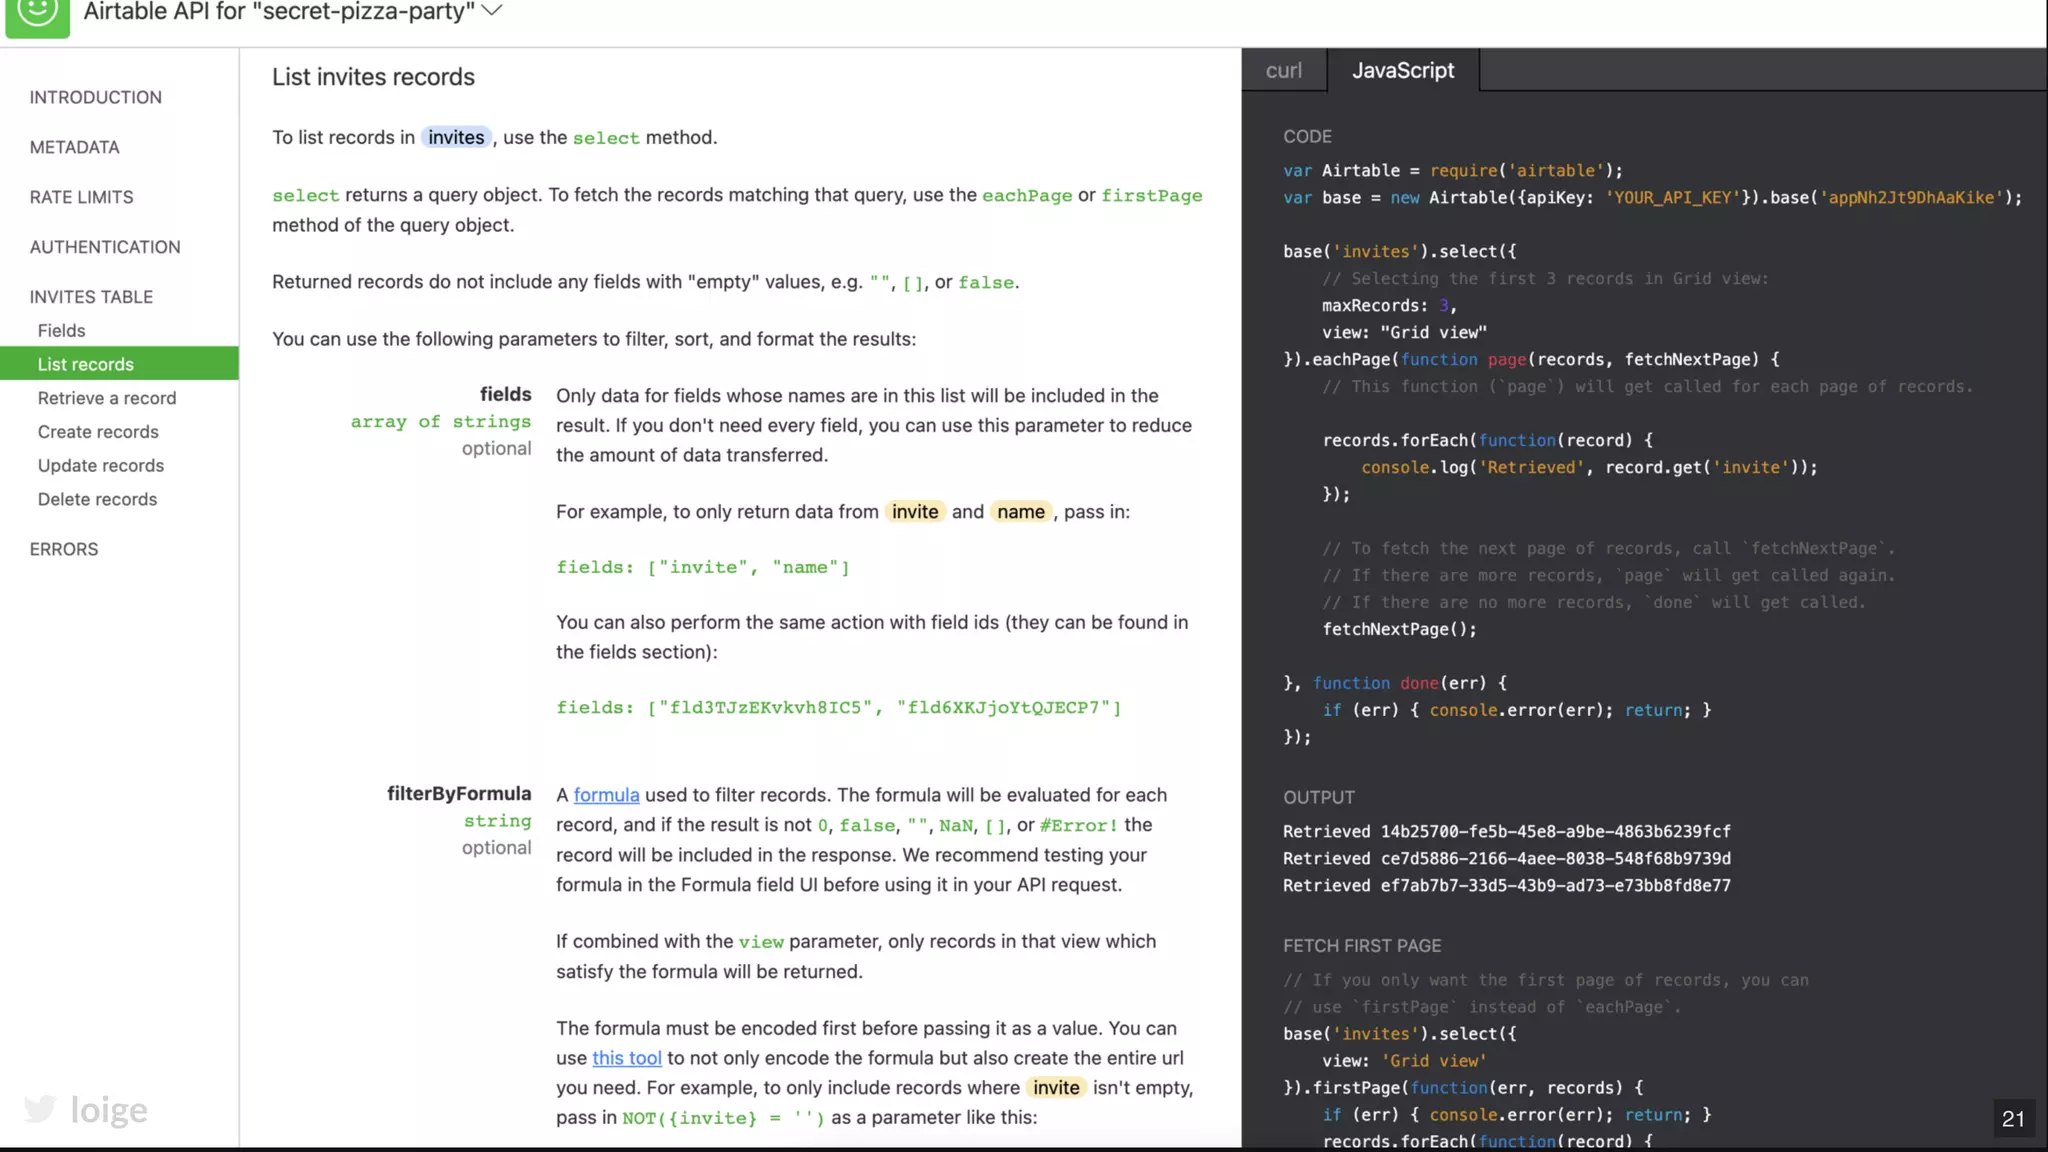Open the Introduction section

coord(95,97)
